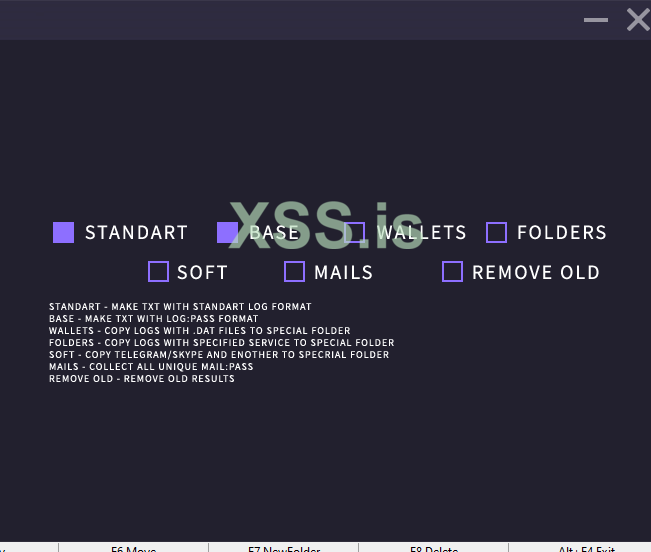
Task: Click the WALLETS description line
Action: [200, 331]
